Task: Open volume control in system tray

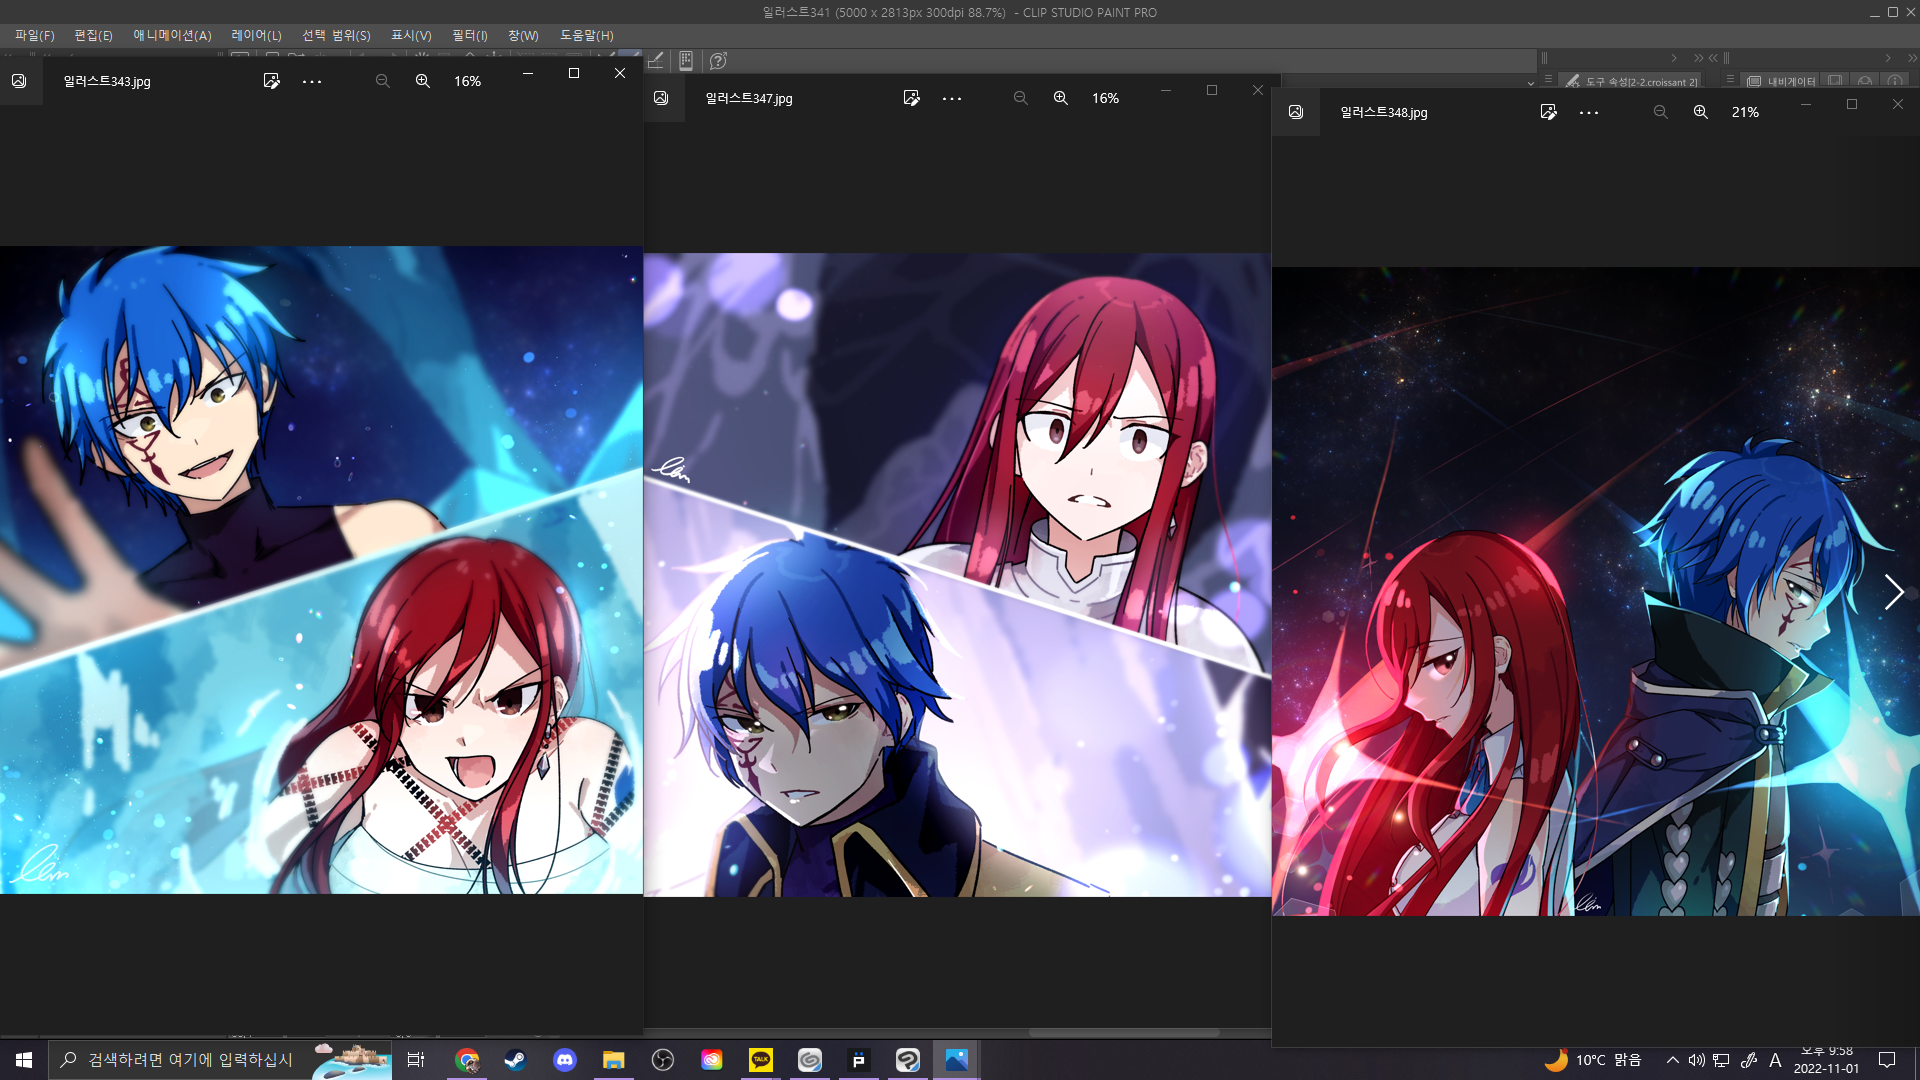Action: 1697,1060
